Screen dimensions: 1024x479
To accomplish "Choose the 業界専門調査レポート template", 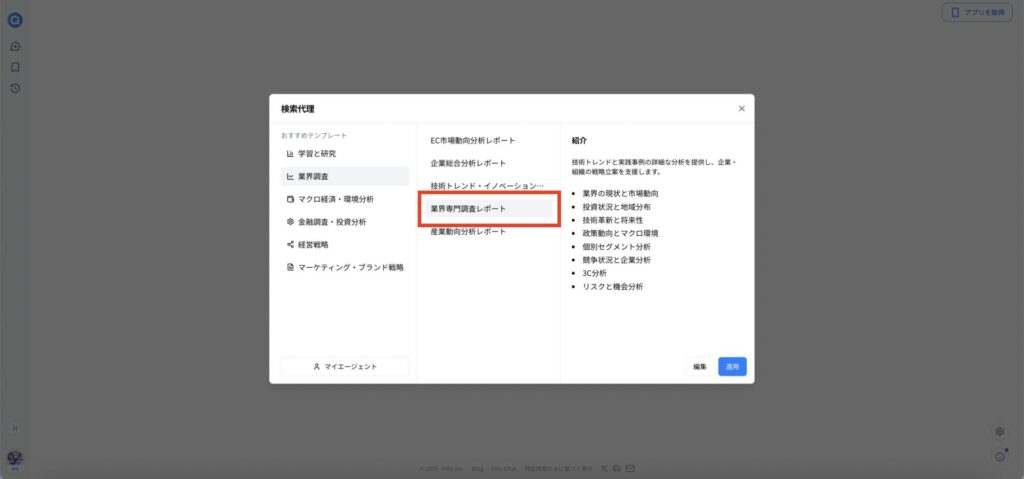I will coord(488,208).
